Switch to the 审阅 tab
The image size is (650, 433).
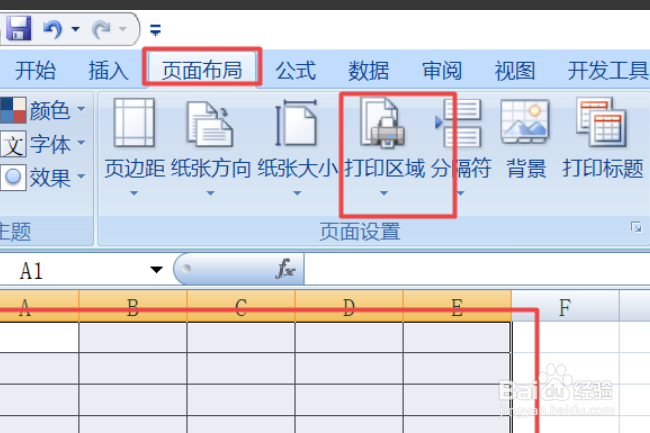click(442, 70)
